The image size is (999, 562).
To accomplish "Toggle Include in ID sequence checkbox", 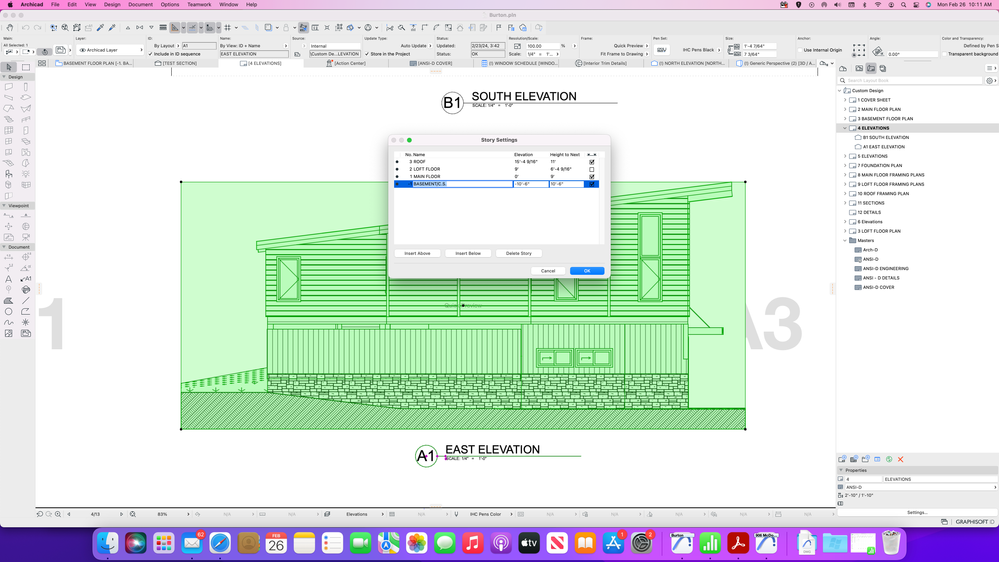I will (x=150, y=54).
